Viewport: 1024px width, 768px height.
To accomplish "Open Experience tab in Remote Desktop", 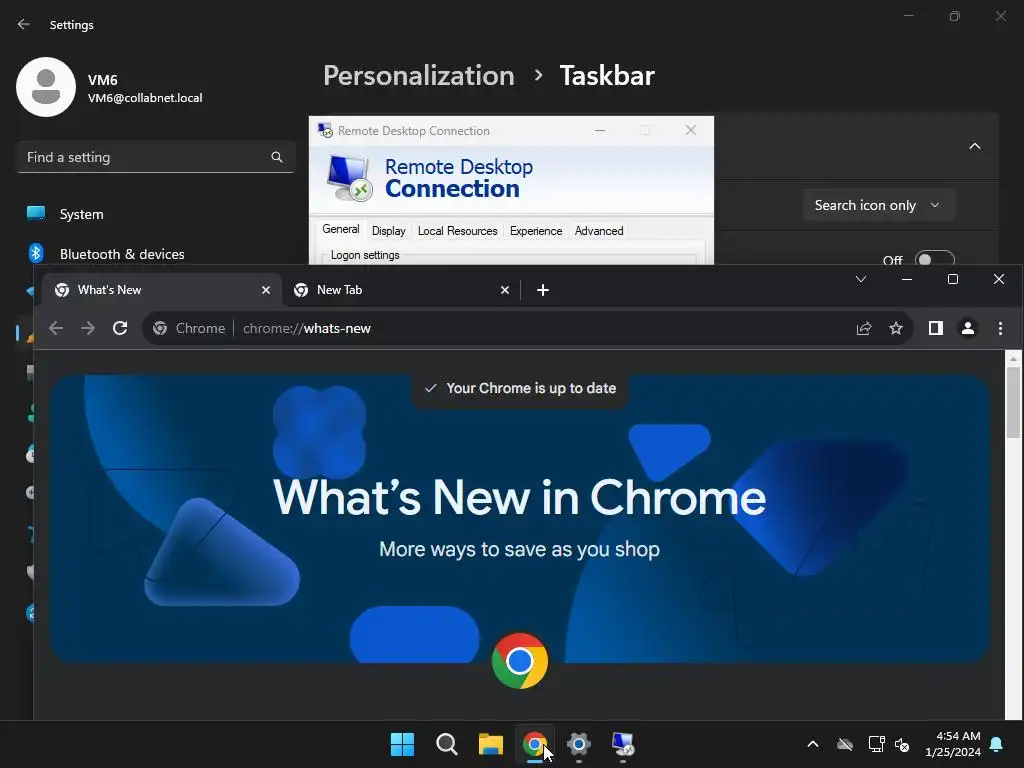I will pyautogui.click(x=536, y=231).
